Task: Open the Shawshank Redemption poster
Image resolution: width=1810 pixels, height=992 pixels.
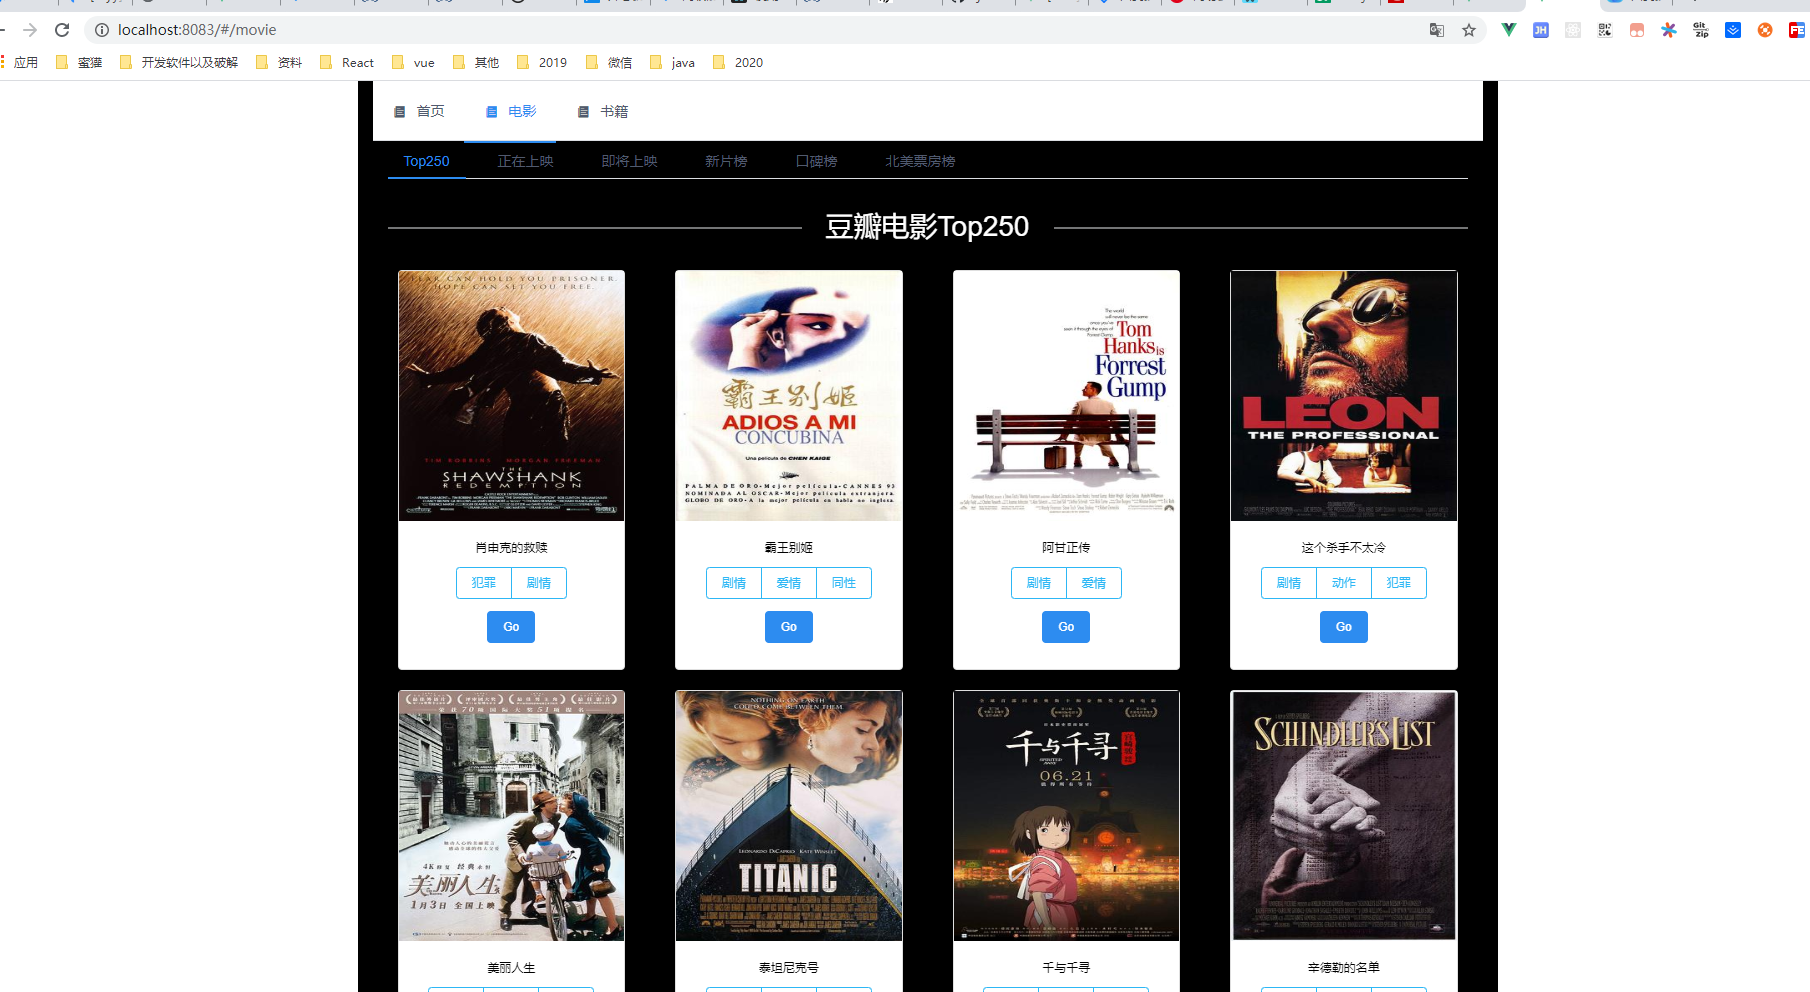Action: pyautogui.click(x=511, y=396)
